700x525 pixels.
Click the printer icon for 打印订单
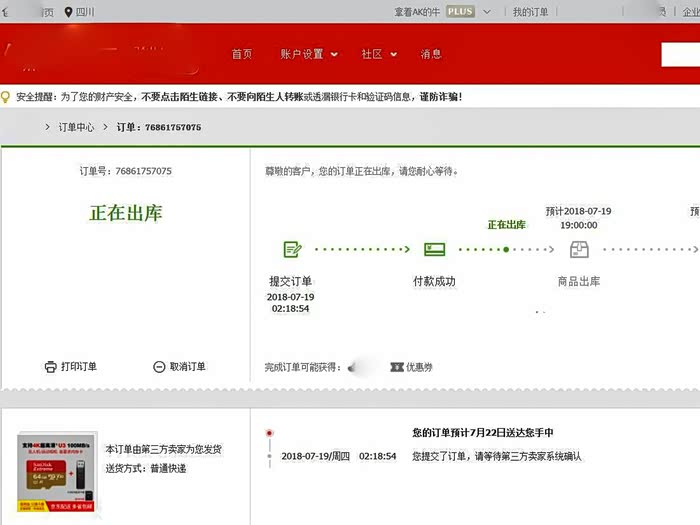[x=51, y=367]
